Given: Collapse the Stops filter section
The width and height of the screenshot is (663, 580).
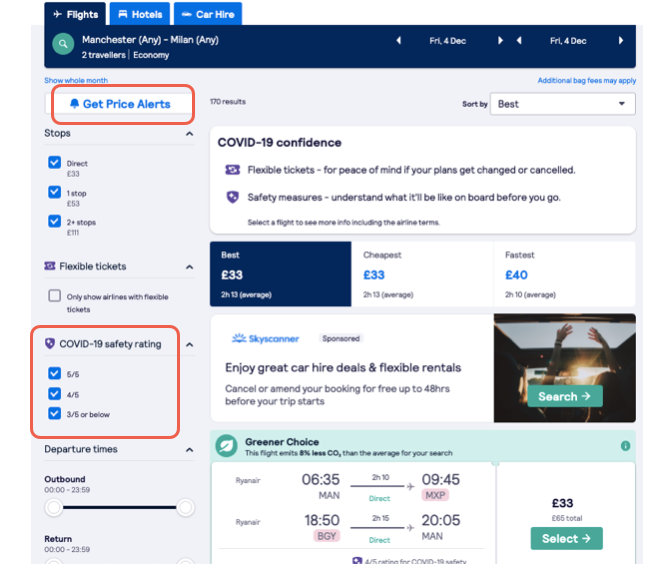Looking at the screenshot, I should point(189,134).
